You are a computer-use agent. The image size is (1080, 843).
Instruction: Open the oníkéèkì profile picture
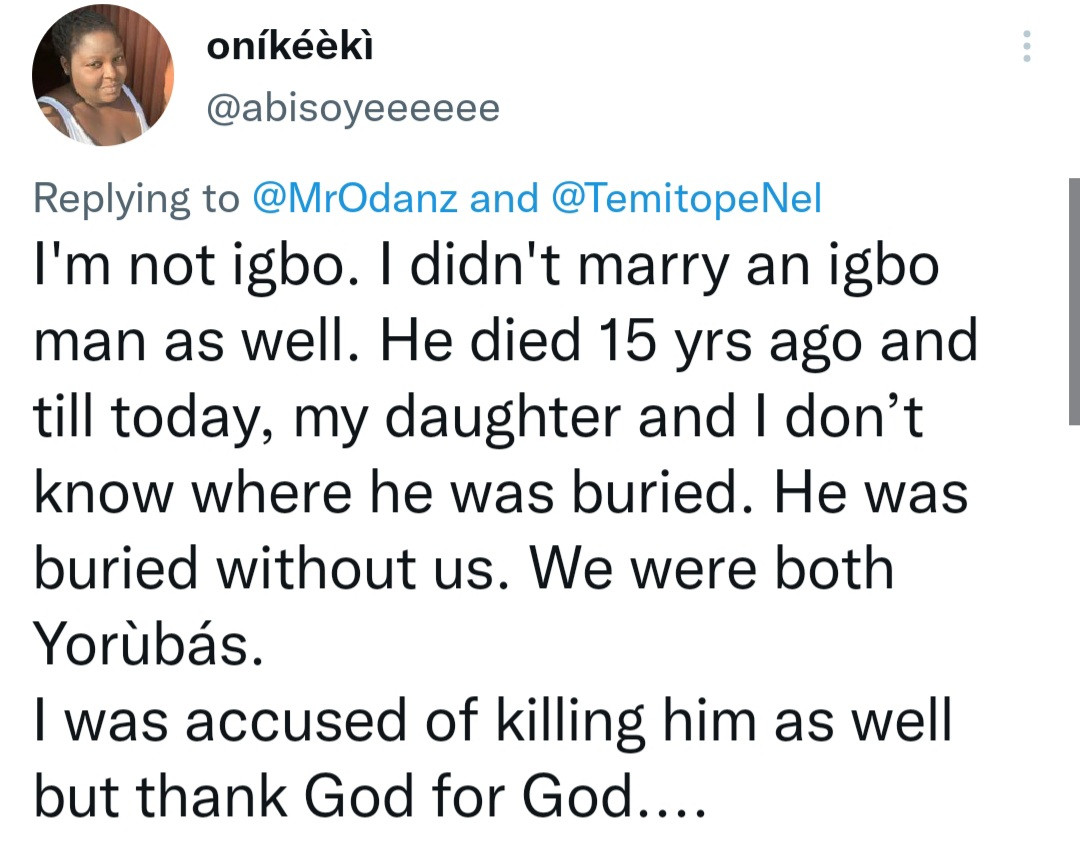pos(103,75)
